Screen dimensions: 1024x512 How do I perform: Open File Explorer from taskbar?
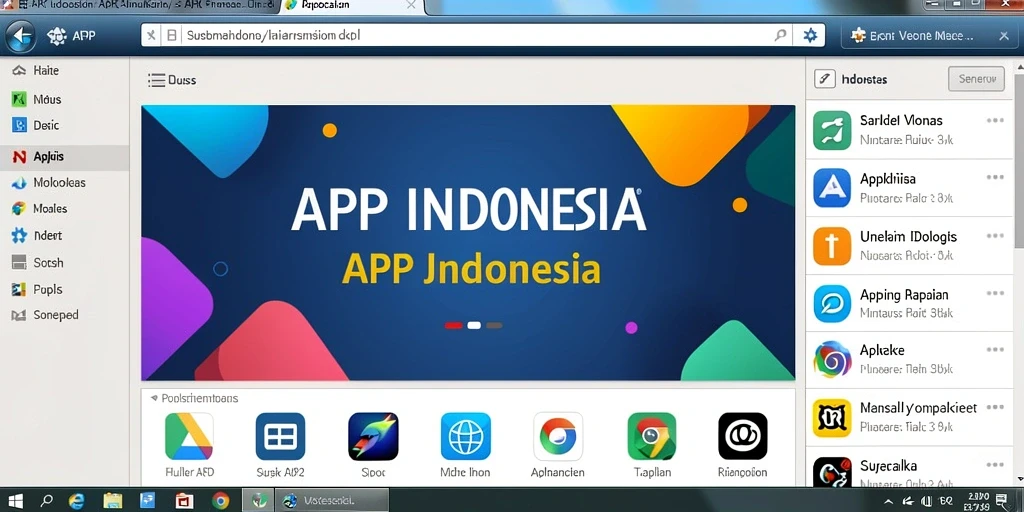(112, 501)
